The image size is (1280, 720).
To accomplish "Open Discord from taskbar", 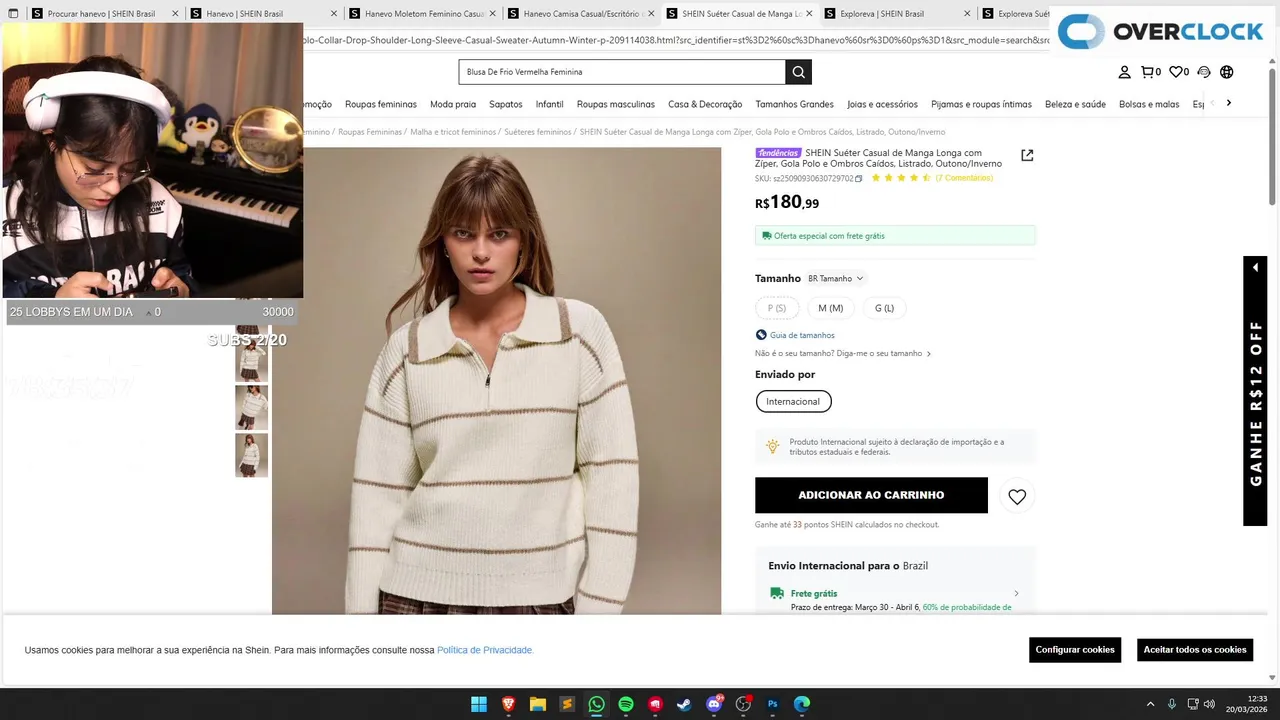I will (x=714, y=704).
